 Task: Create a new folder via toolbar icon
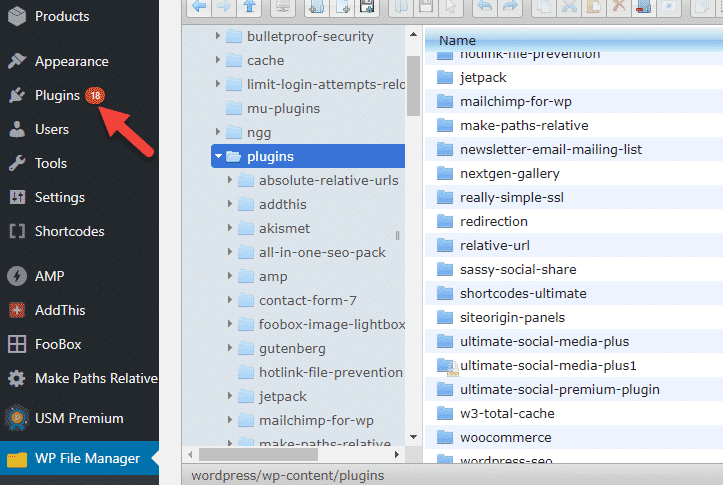tap(317, 6)
